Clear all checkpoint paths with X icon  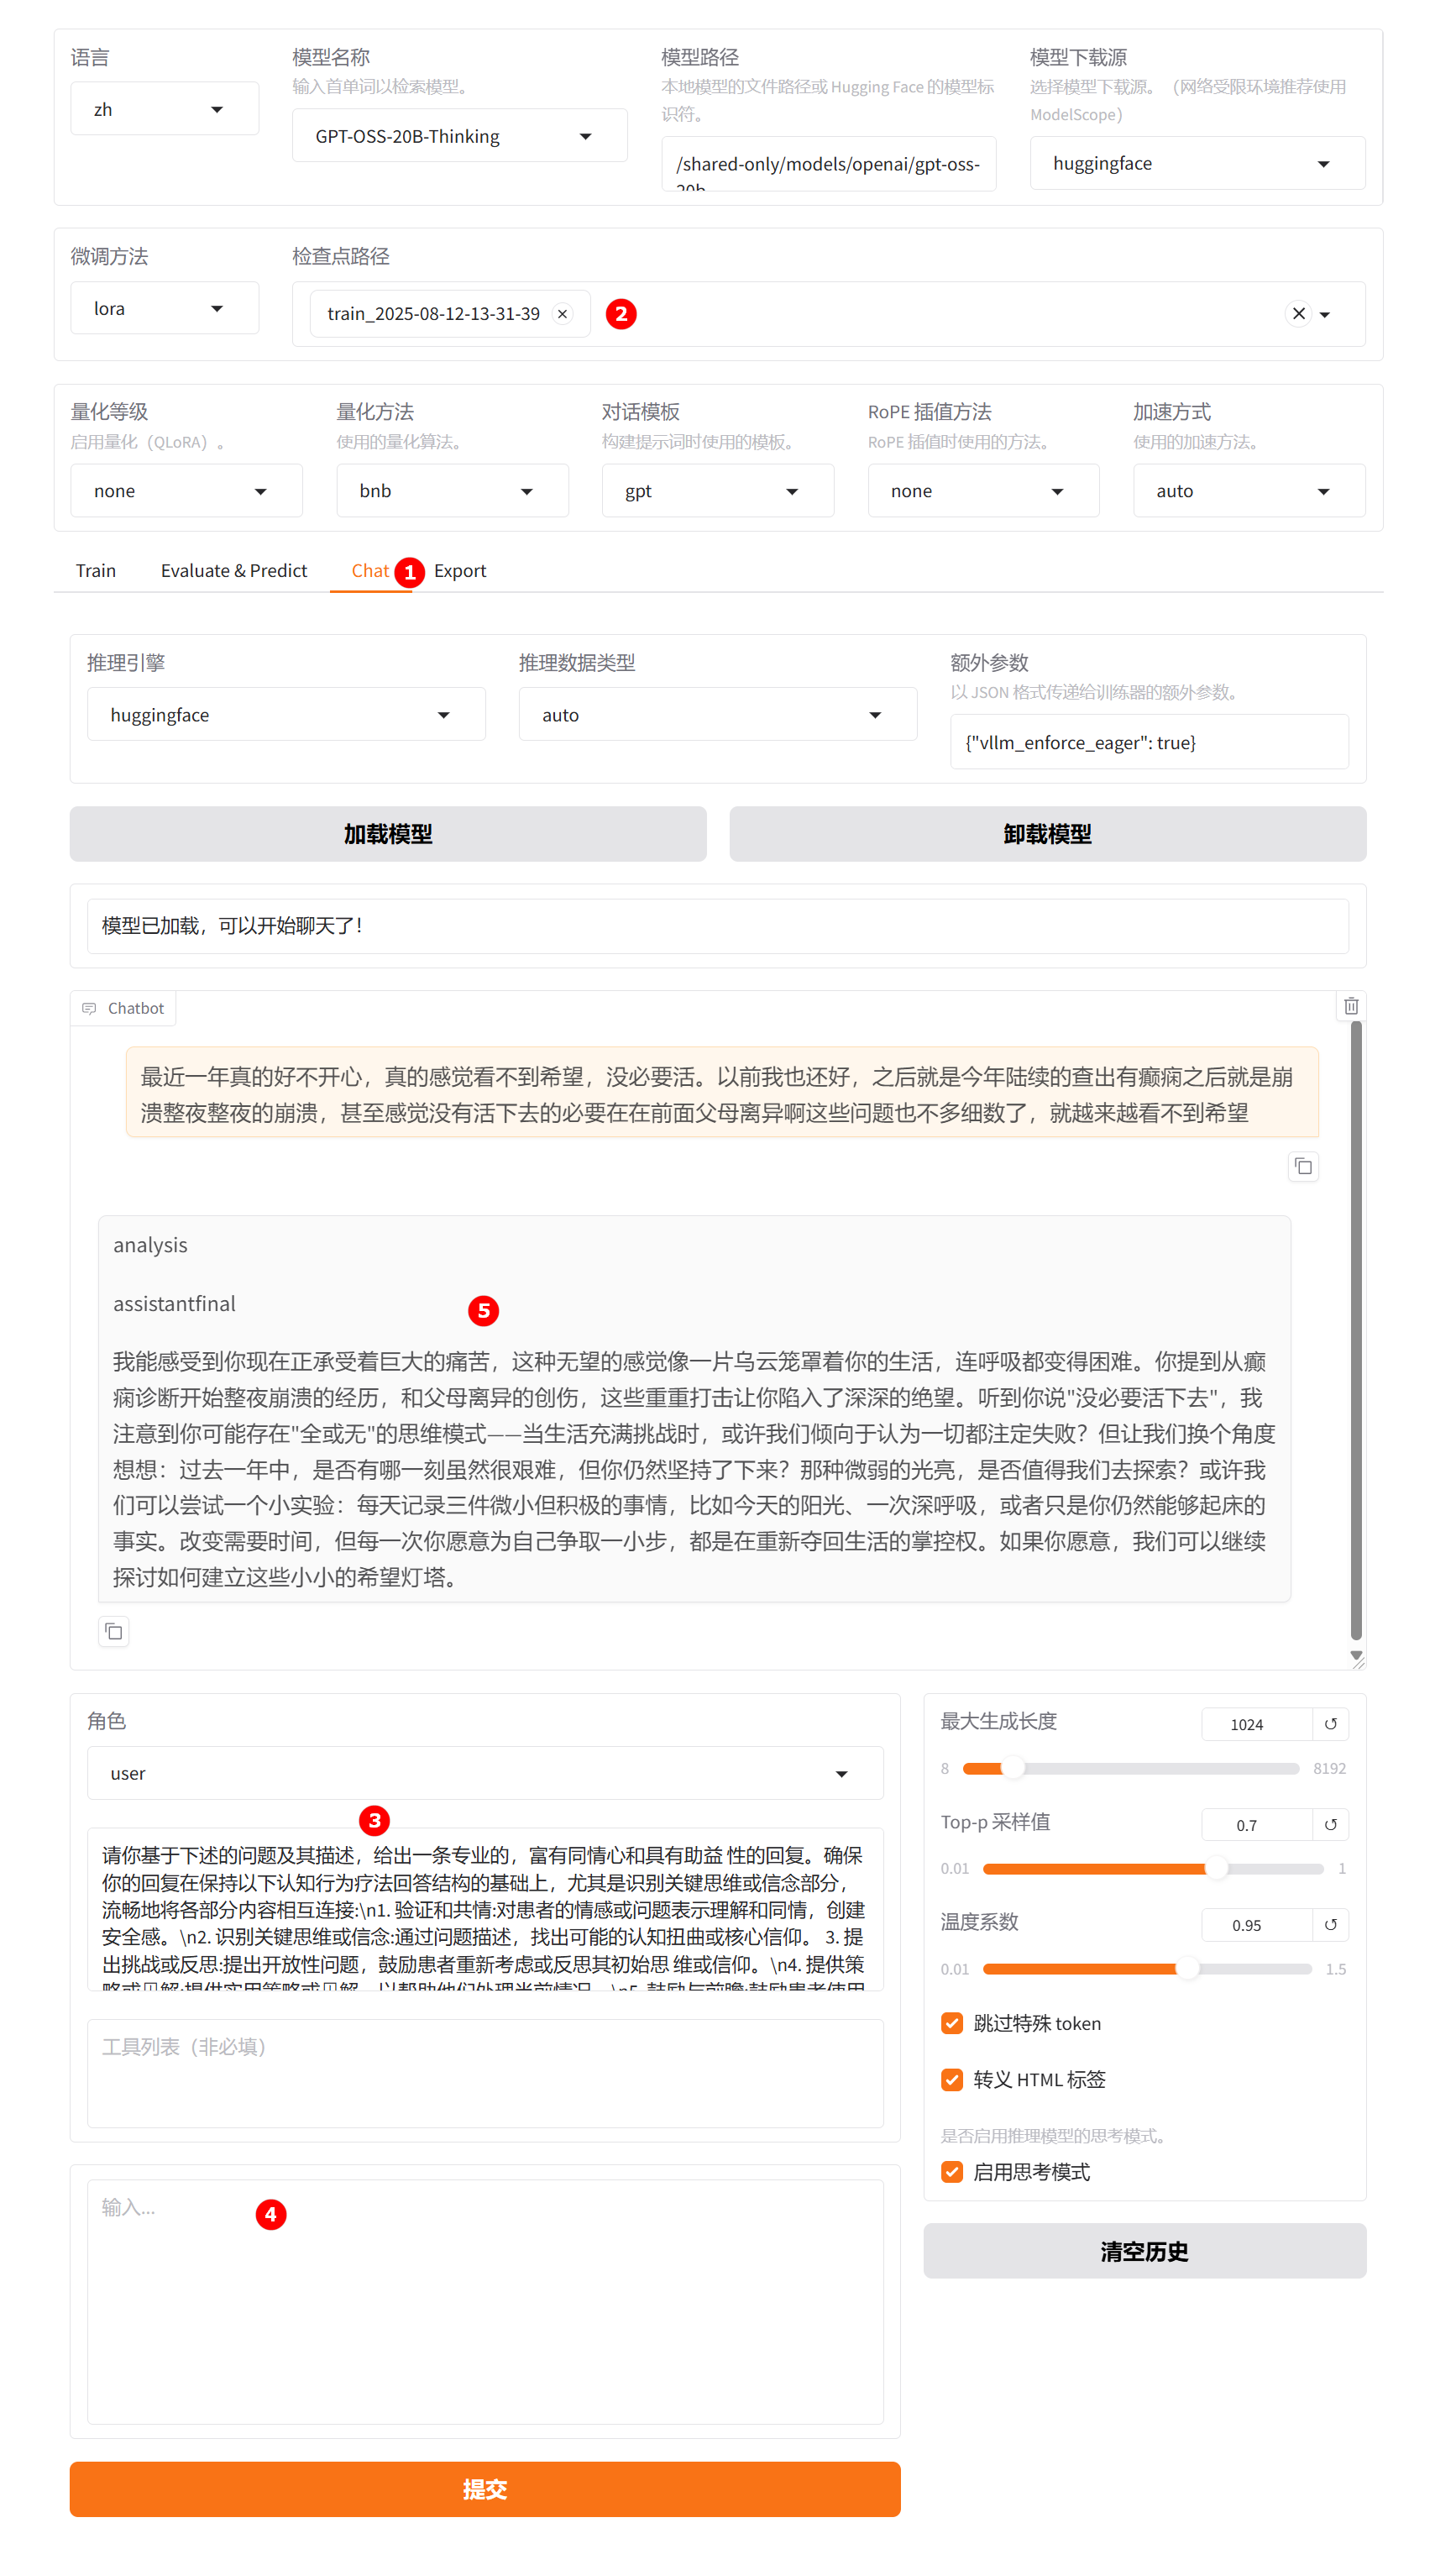[1298, 314]
